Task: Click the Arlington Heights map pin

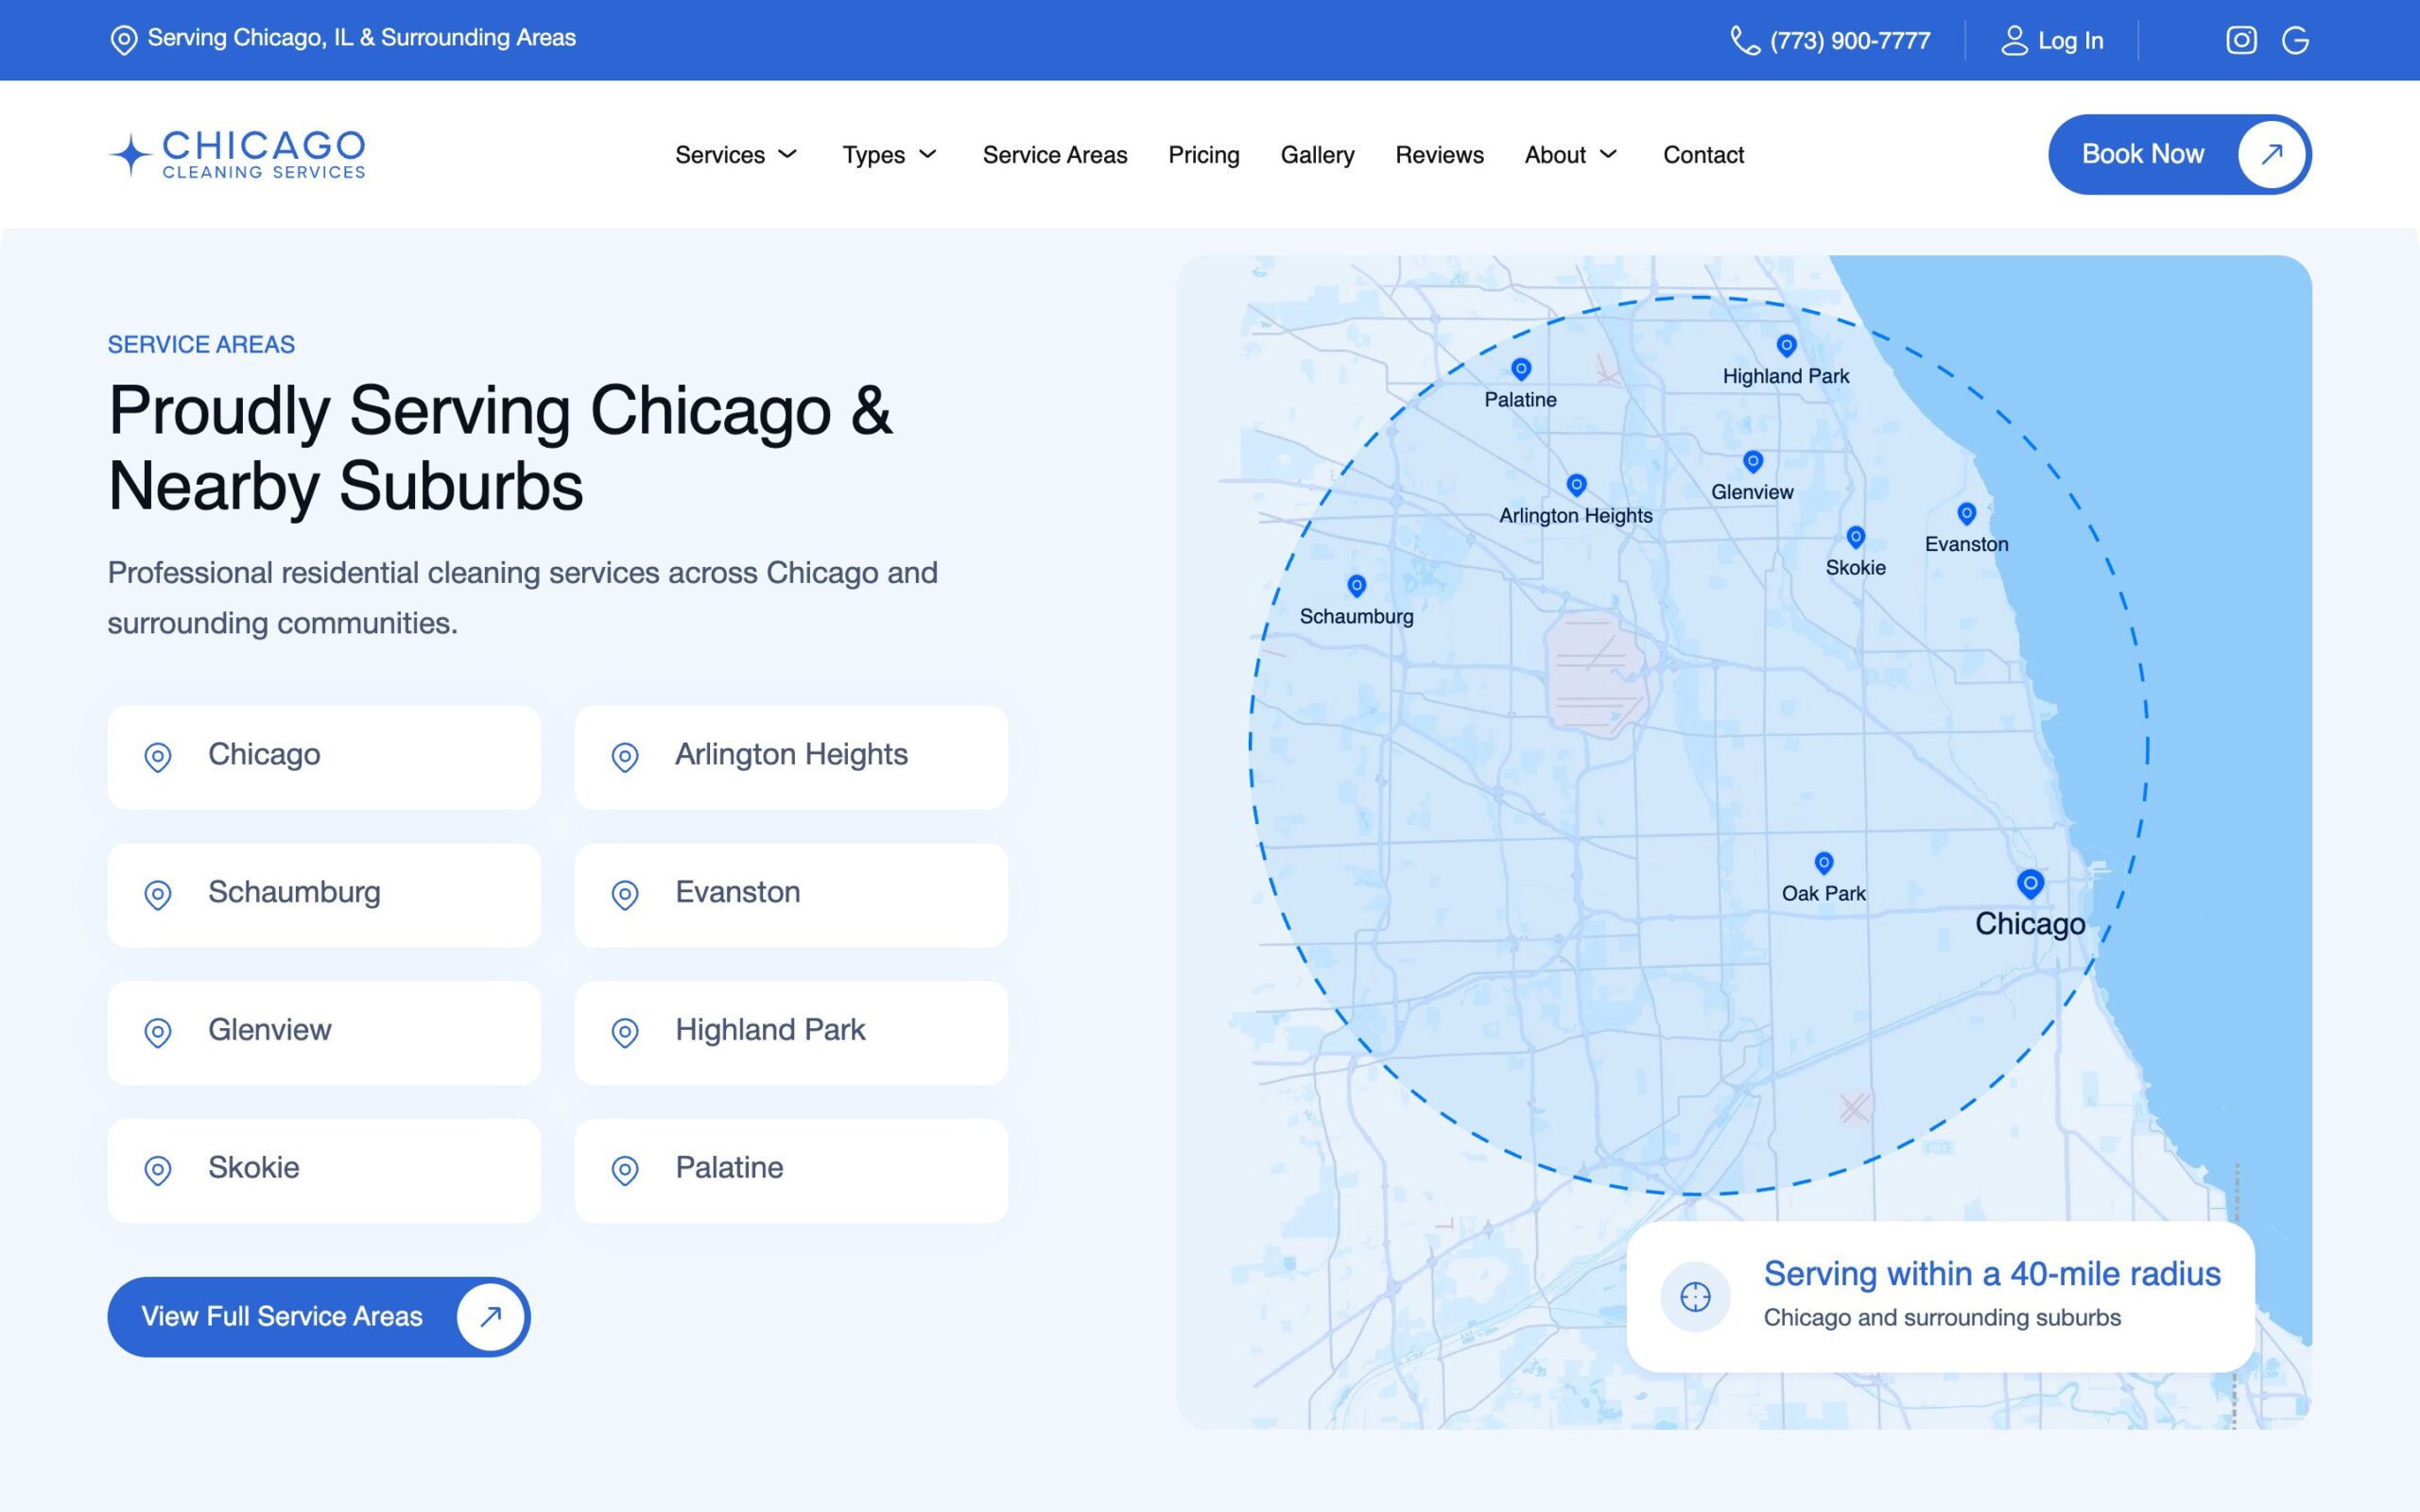Action: (x=1577, y=485)
